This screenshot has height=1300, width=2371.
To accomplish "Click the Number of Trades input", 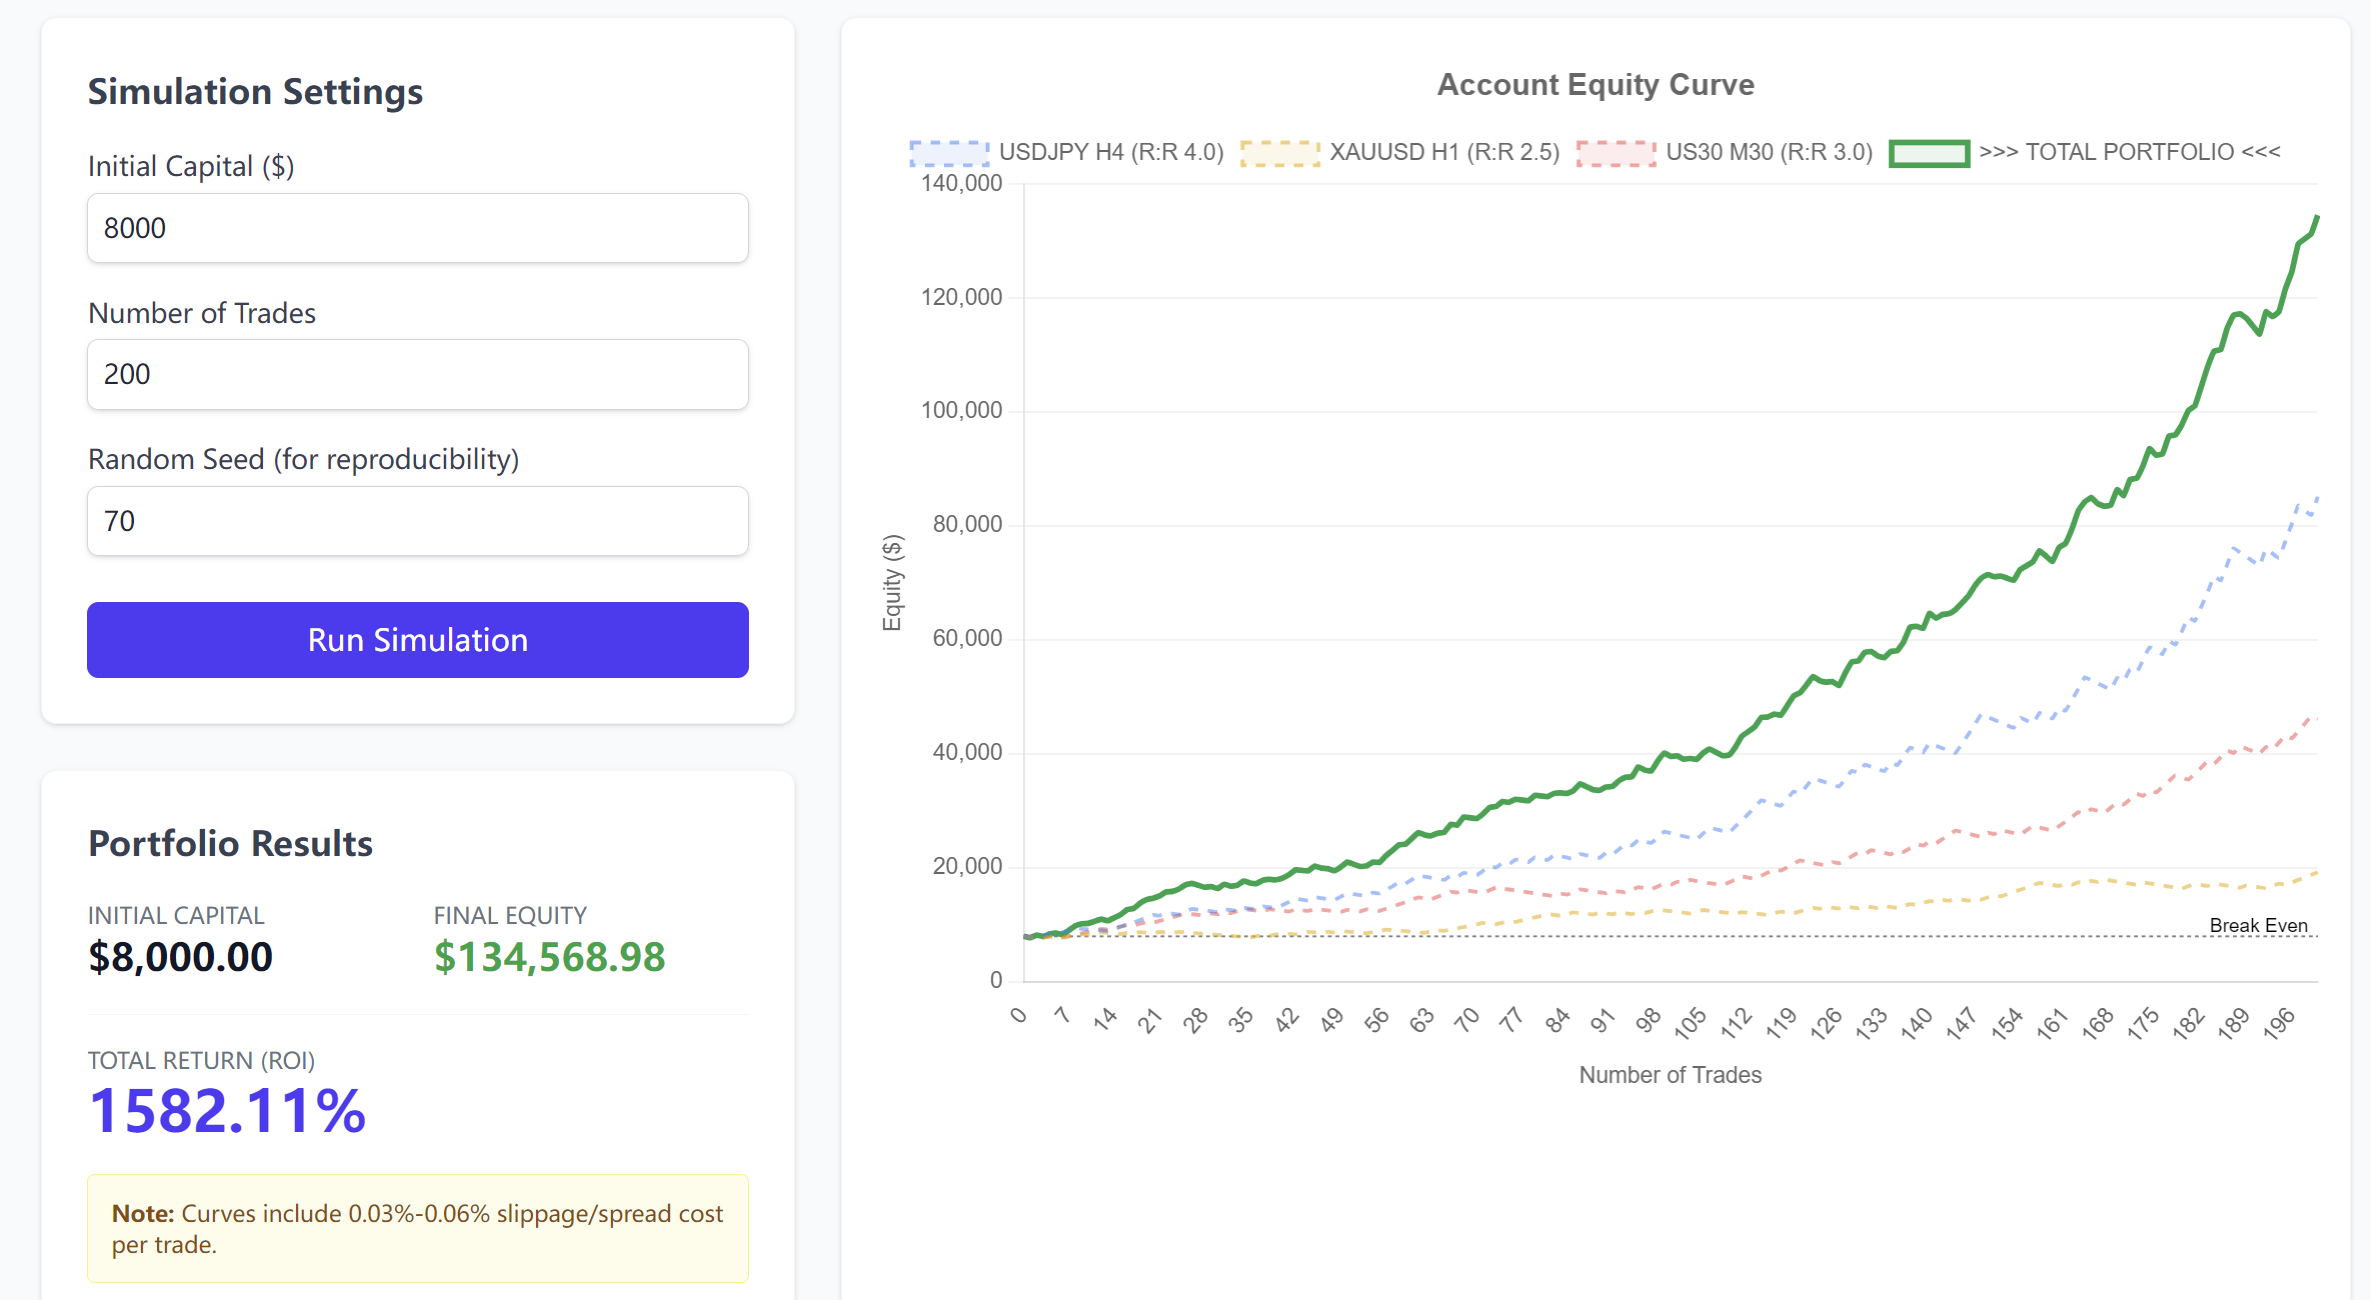I will 417,374.
